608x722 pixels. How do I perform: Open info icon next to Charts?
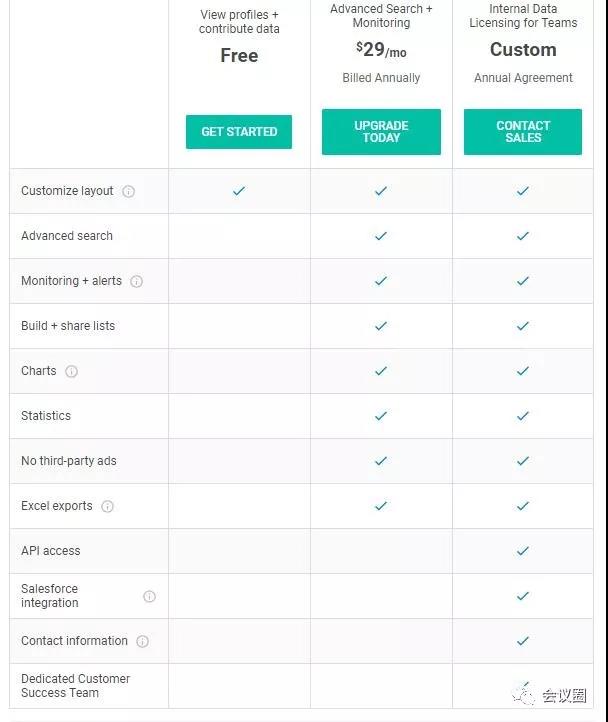(x=71, y=371)
